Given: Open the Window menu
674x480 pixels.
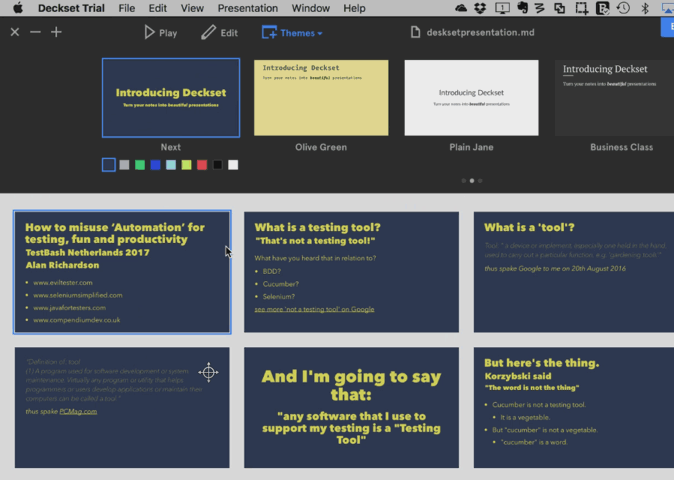Looking at the screenshot, I should [x=311, y=8].
